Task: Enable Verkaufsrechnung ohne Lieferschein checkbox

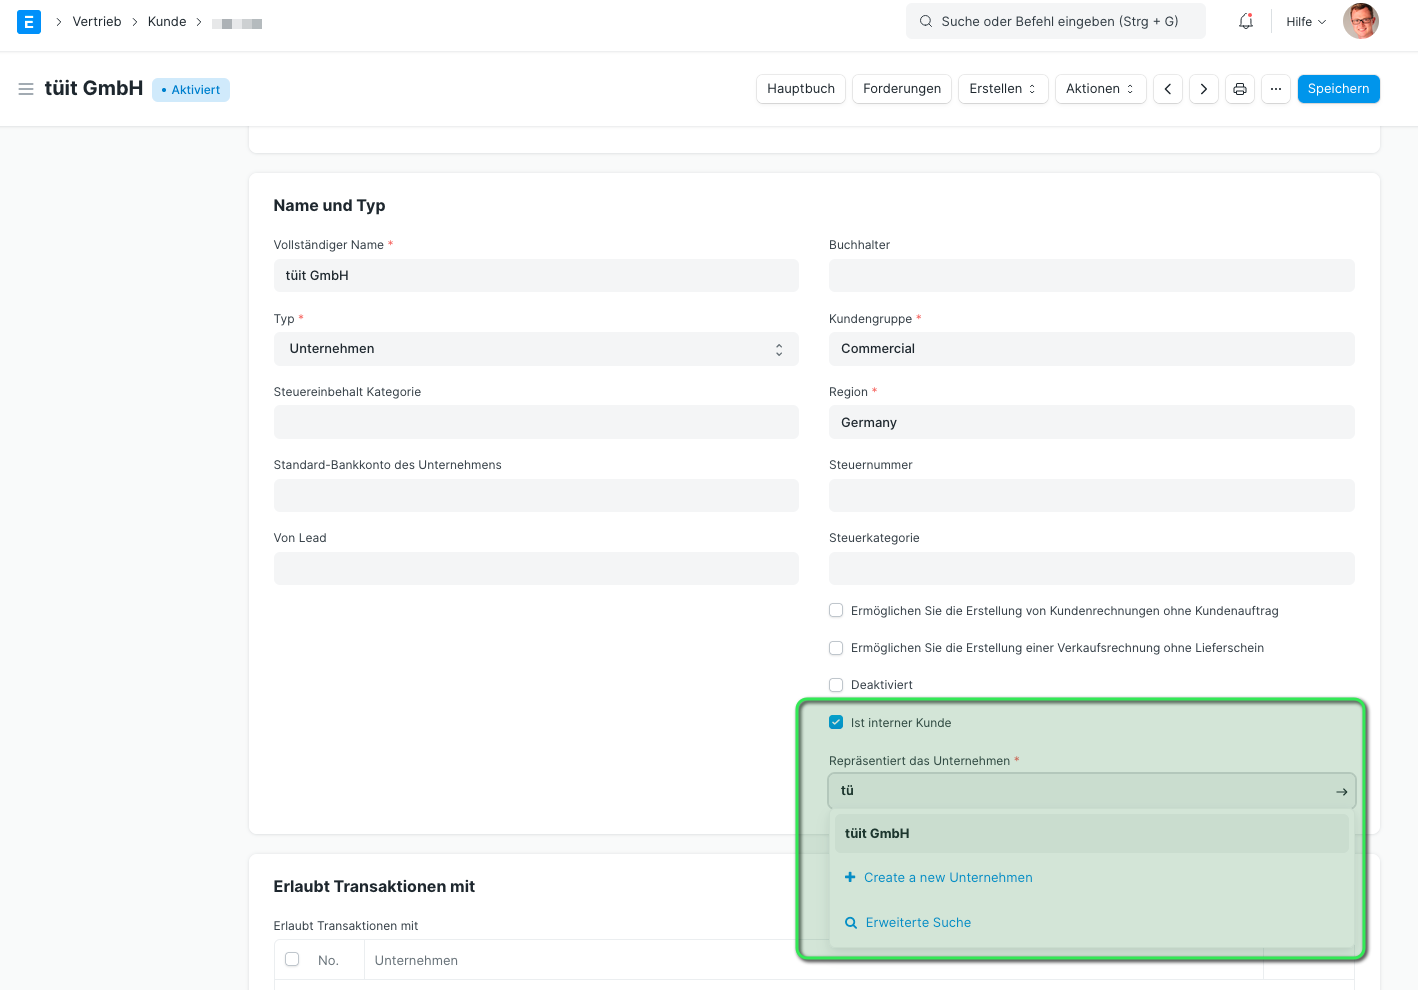Action: click(x=836, y=647)
